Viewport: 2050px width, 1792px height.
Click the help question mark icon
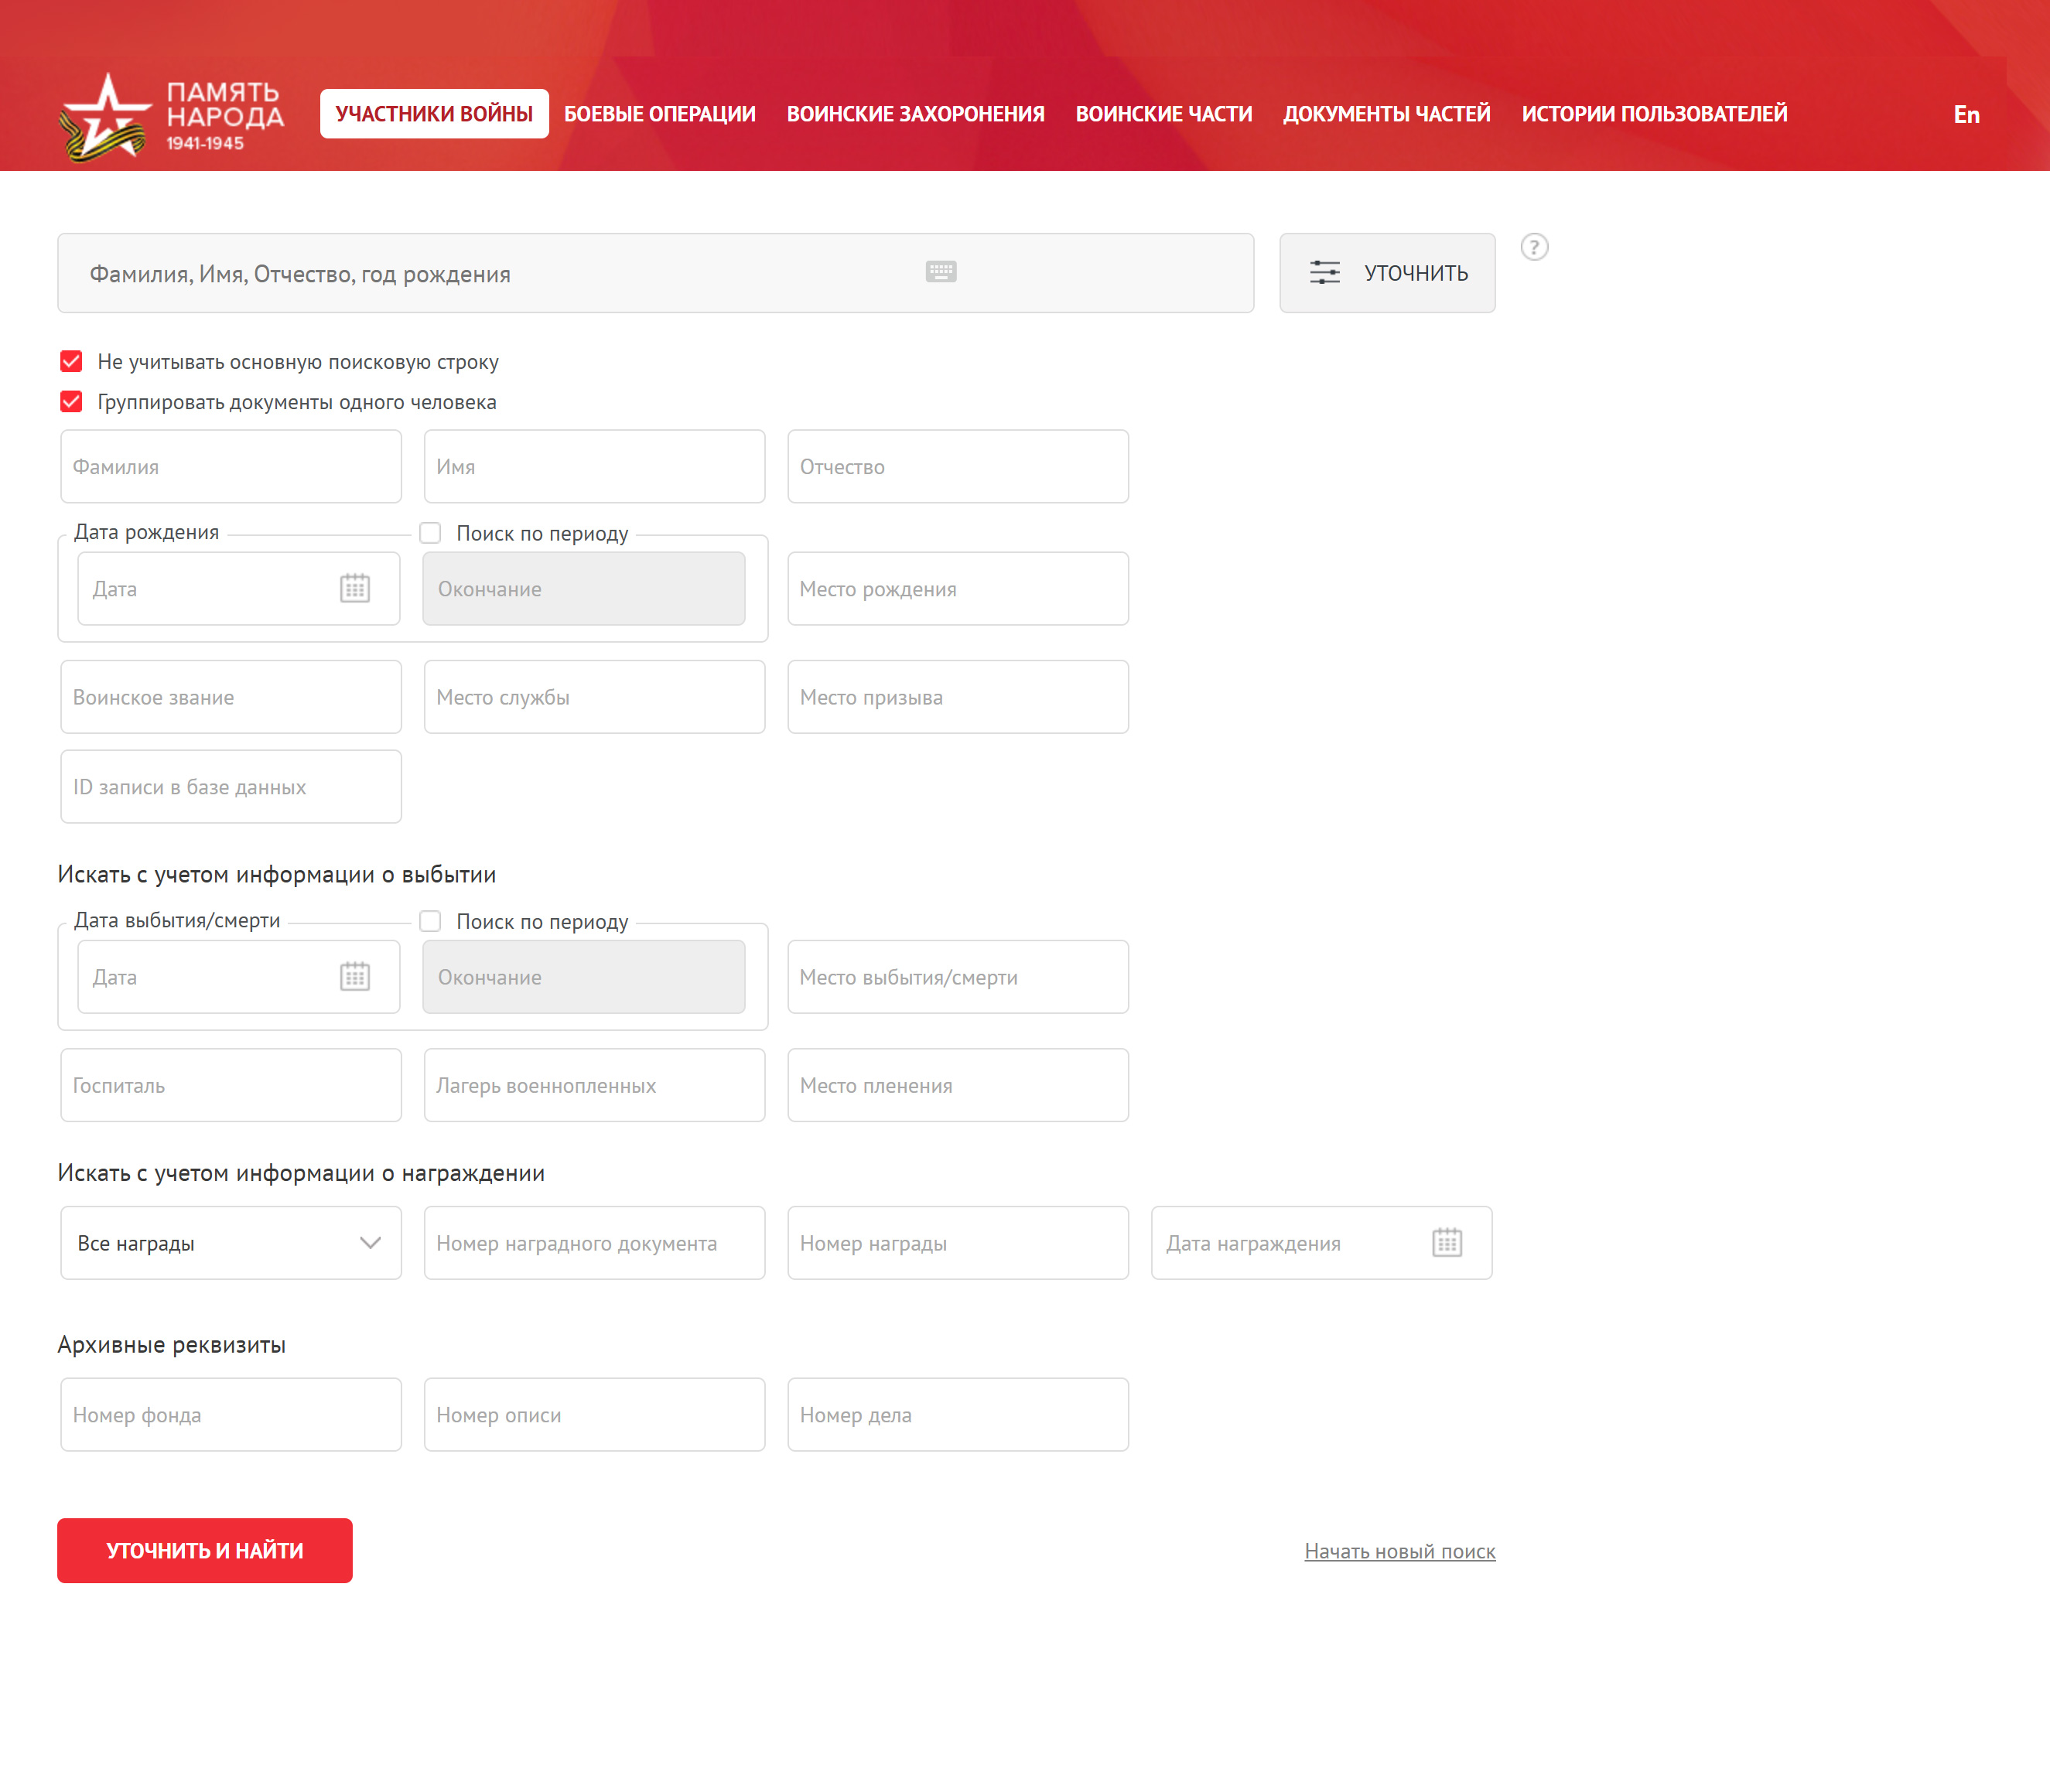coord(1533,247)
